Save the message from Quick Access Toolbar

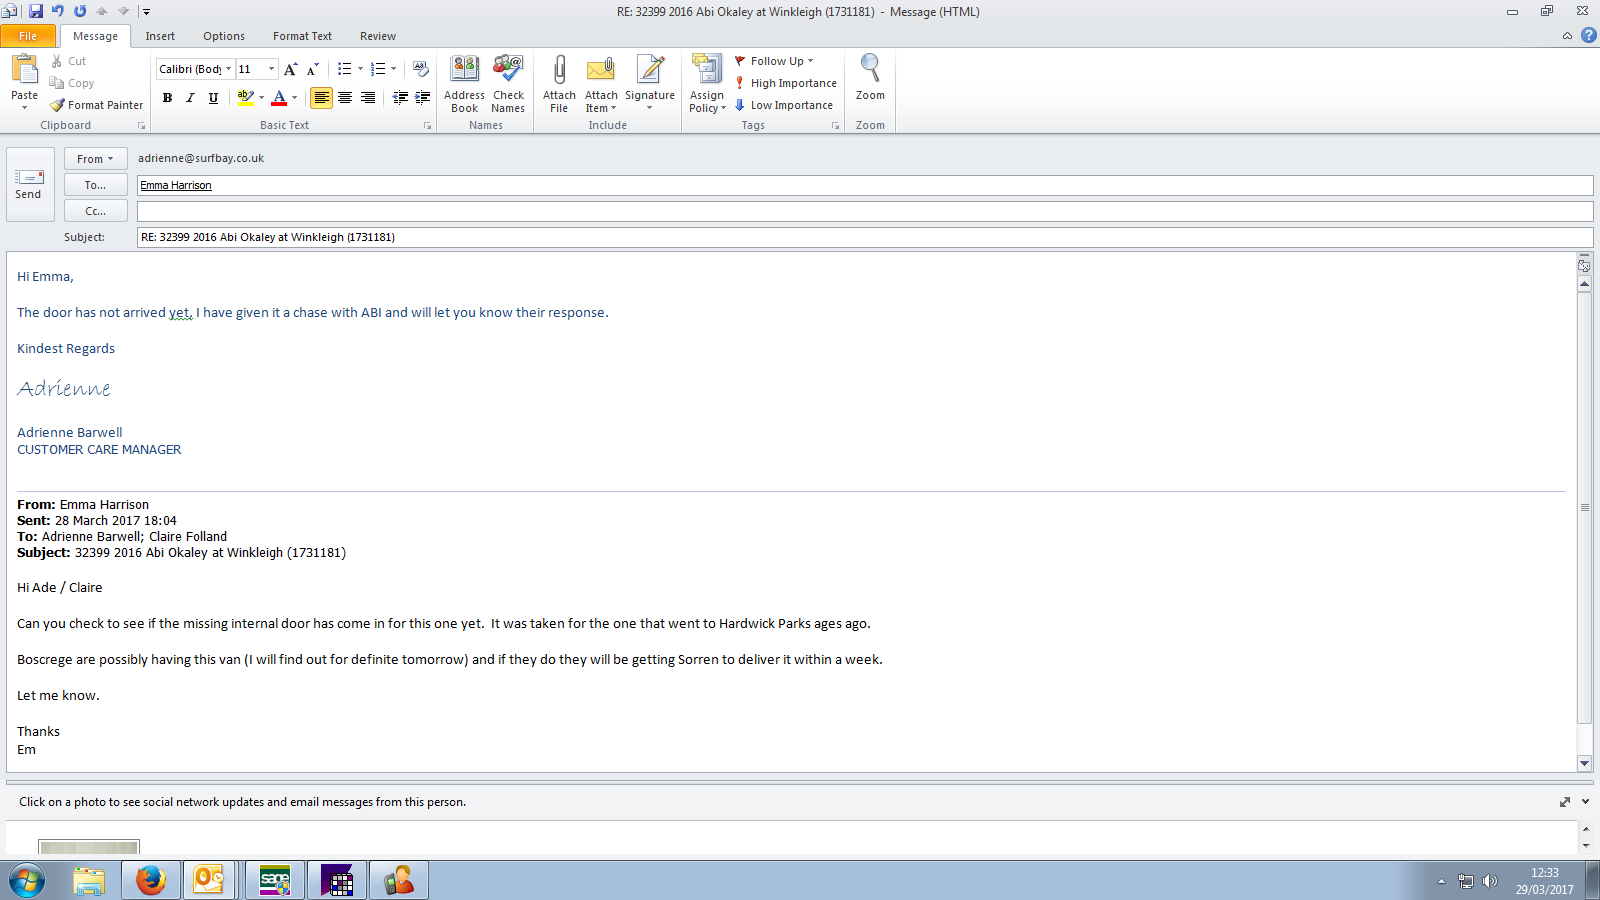(x=36, y=11)
